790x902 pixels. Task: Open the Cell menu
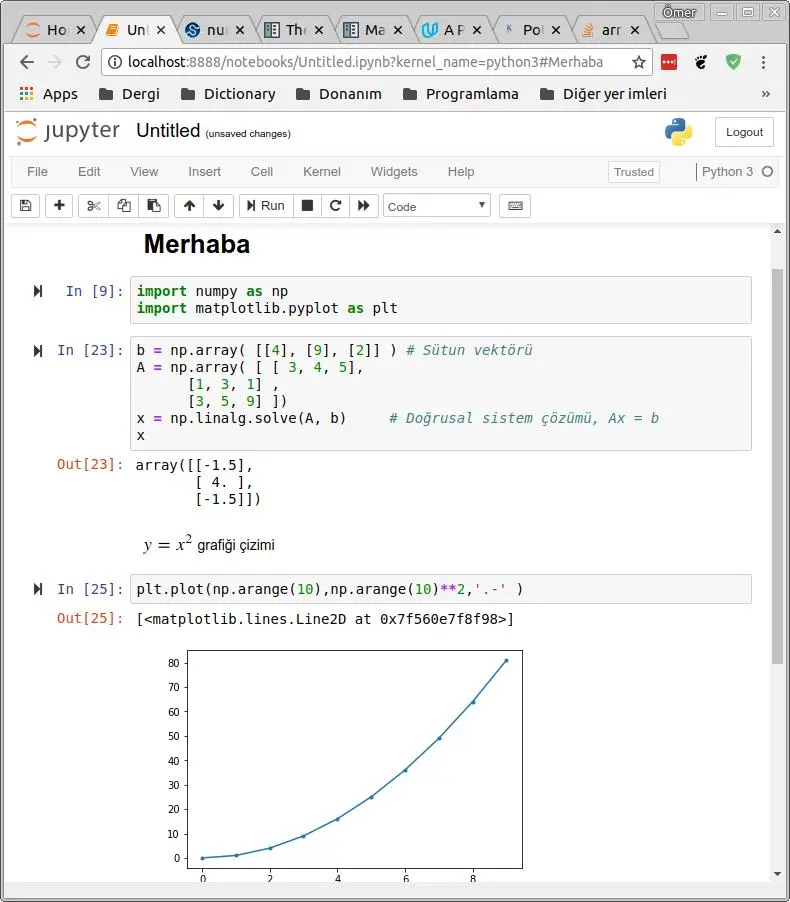click(262, 171)
